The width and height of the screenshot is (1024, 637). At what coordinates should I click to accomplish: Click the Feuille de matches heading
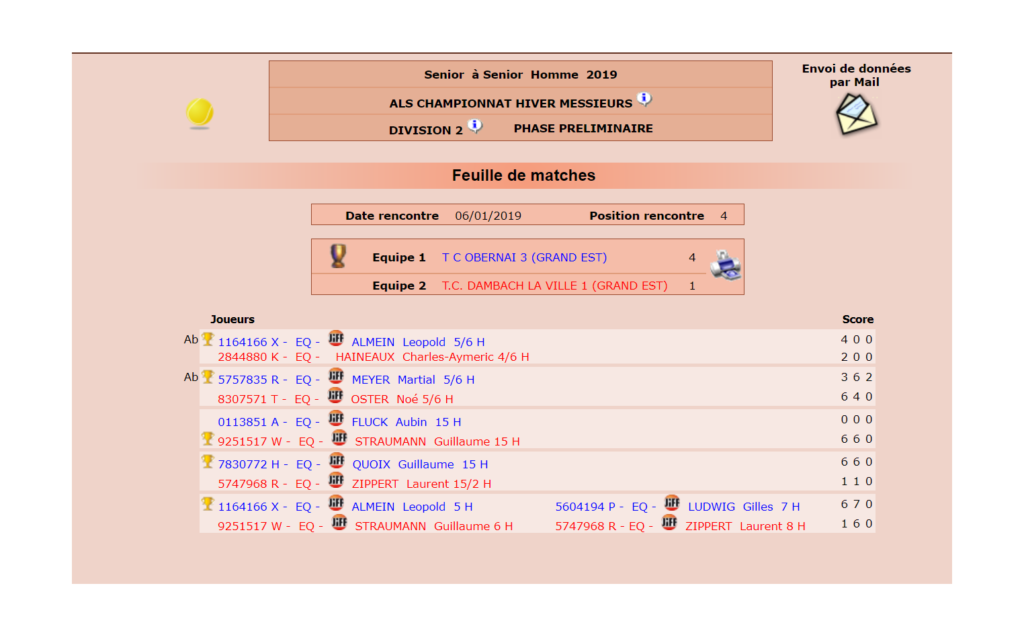click(524, 175)
